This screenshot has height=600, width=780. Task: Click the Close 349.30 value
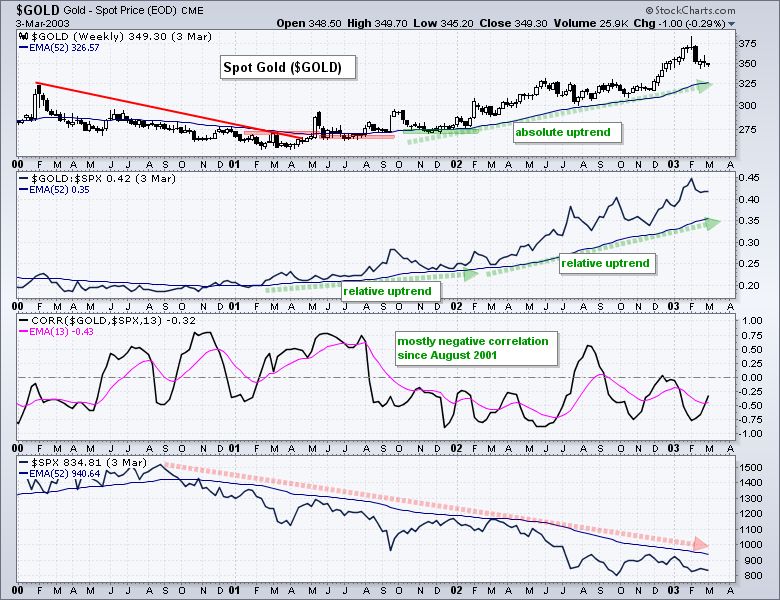pyautogui.click(x=513, y=23)
